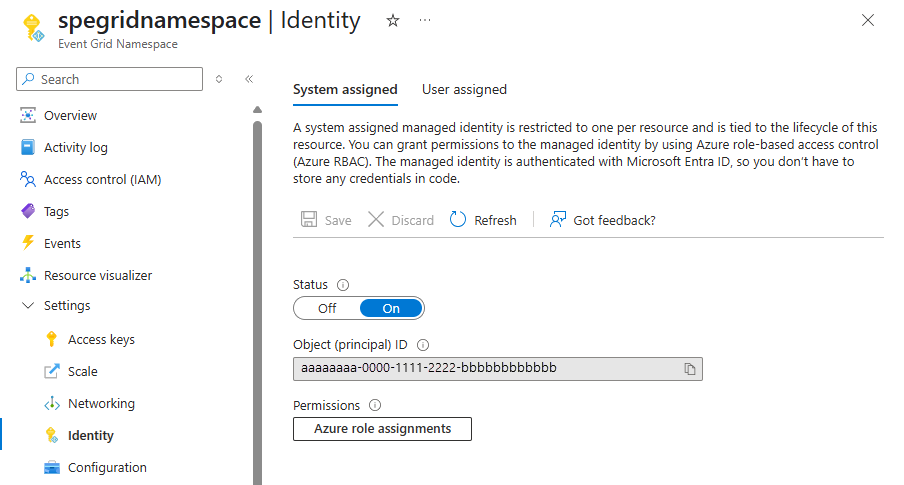Click Azure role assignments button

[x=382, y=429]
